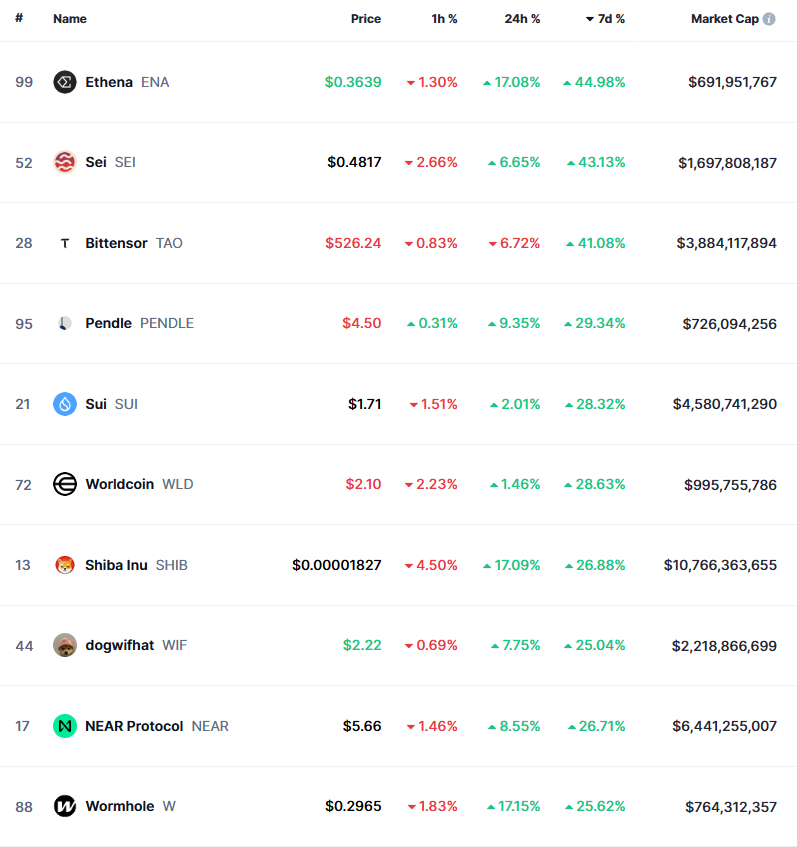Click the Ethena coin logo icon
This screenshot has height=847, width=797.
point(65,82)
